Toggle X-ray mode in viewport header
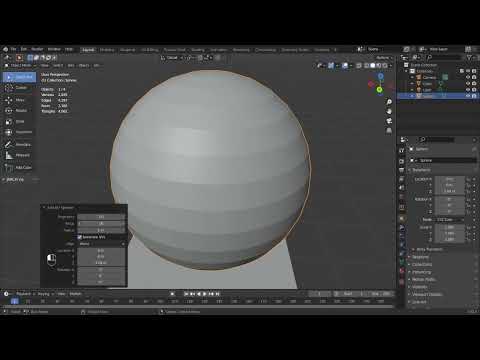This screenshot has width=480, height=360. [x=359, y=66]
